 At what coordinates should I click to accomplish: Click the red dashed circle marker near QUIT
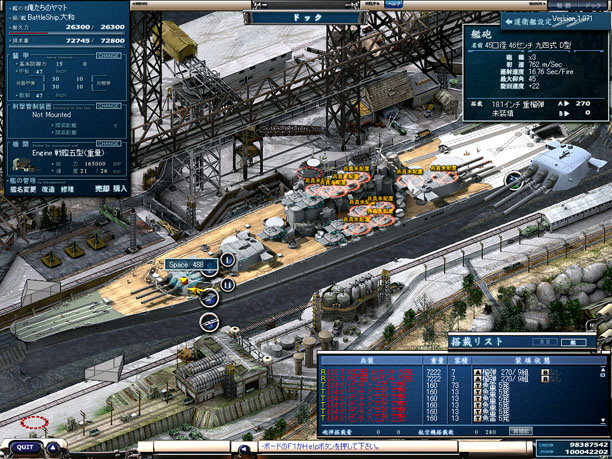(34, 422)
